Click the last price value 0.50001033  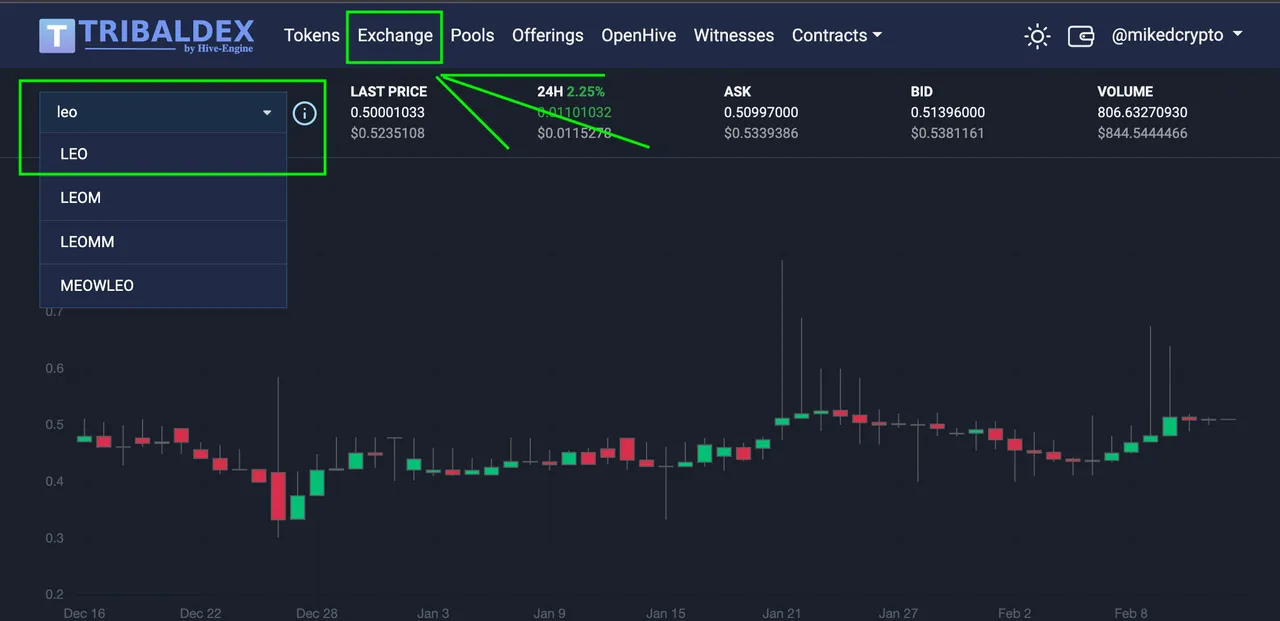coord(388,112)
